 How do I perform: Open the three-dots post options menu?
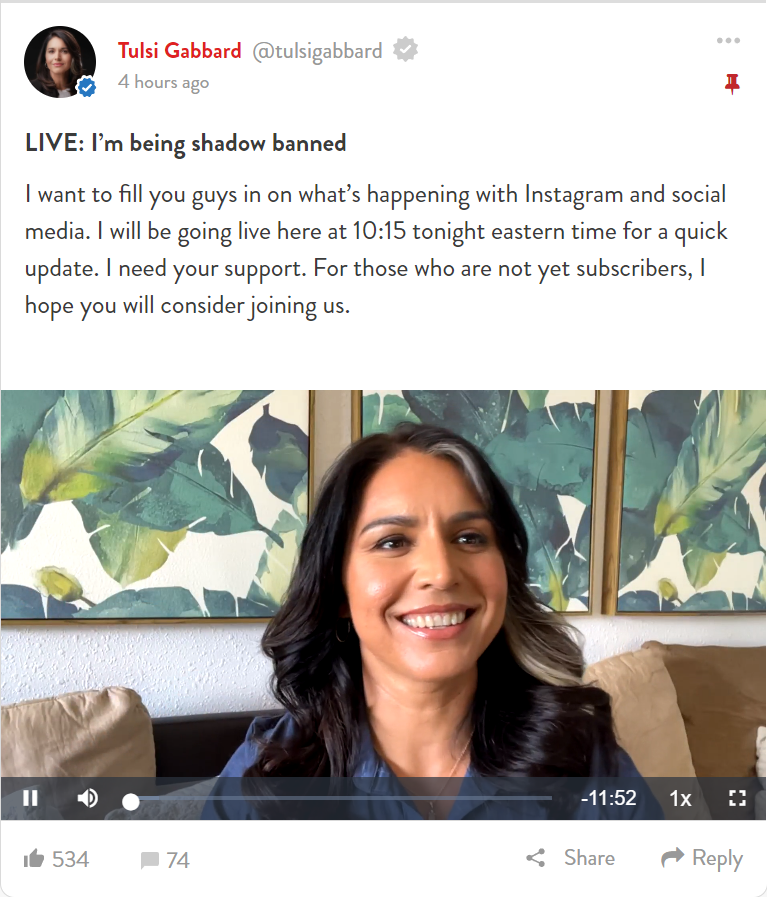tap(728, 41)
